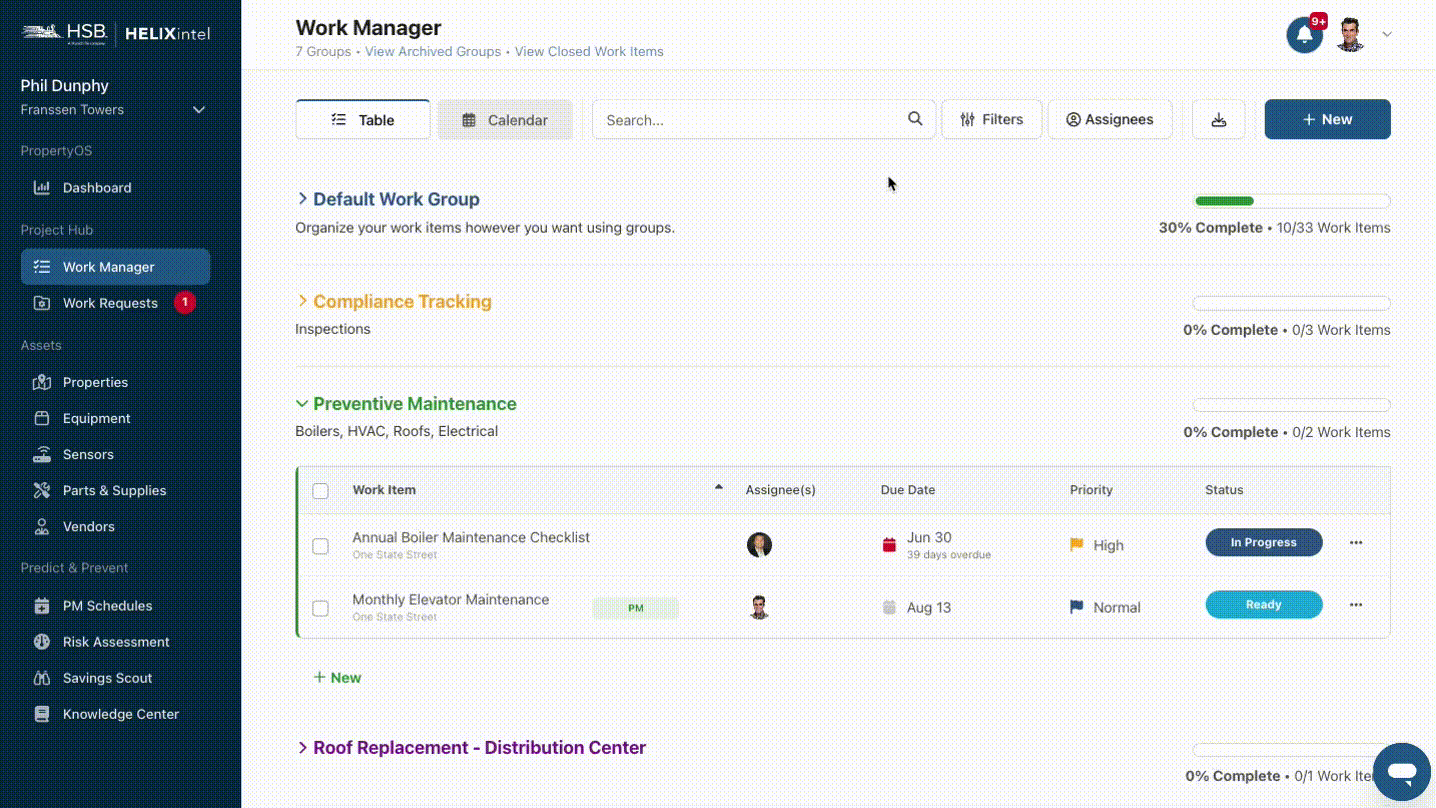This screenshot has width=1436, height=808.
Task: Sort by the Work Item column arrow
Action: [718, 487]
